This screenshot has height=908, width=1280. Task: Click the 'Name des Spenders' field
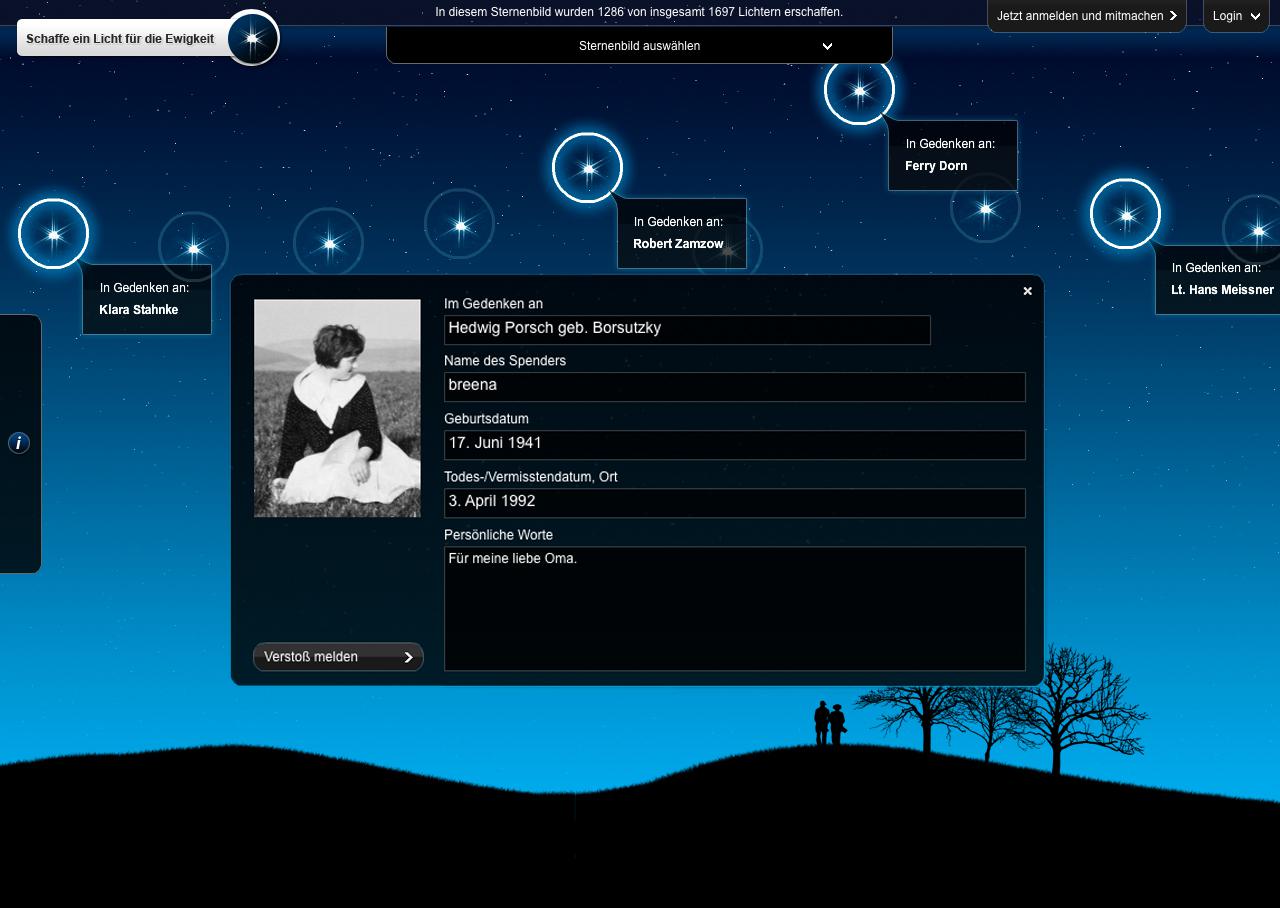[735, 387]
